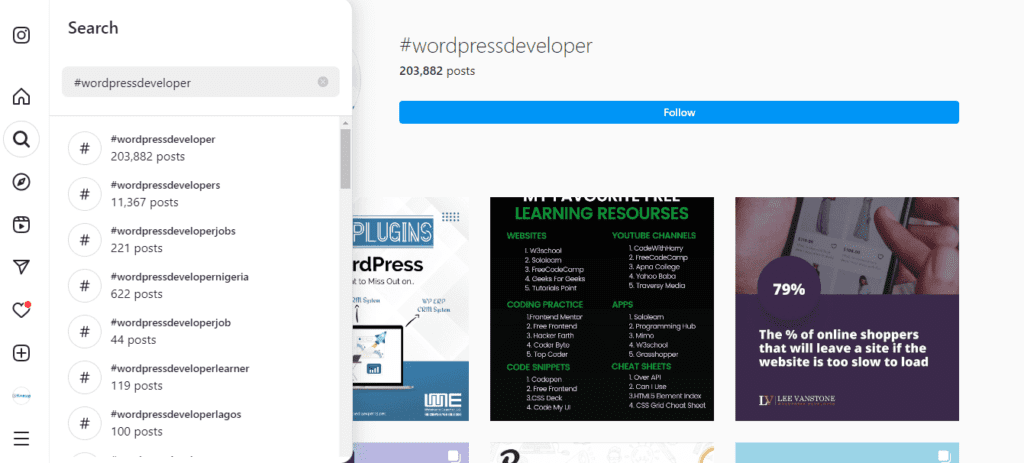The width and height of the screenshot is (1024, 463).
Task: Select #wordpressdevelopers result with 11,367 posts
Action: (165, 194)
